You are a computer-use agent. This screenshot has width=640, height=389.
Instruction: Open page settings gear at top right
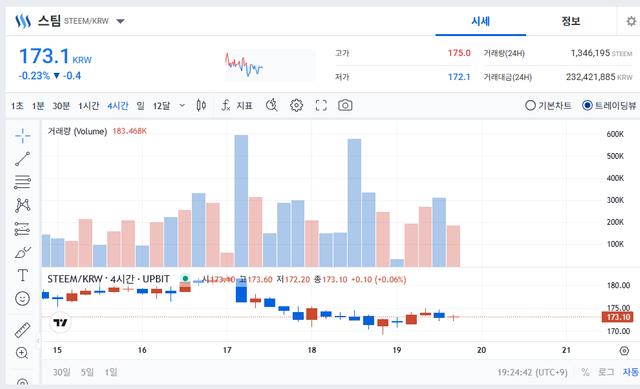click(631, 21)
